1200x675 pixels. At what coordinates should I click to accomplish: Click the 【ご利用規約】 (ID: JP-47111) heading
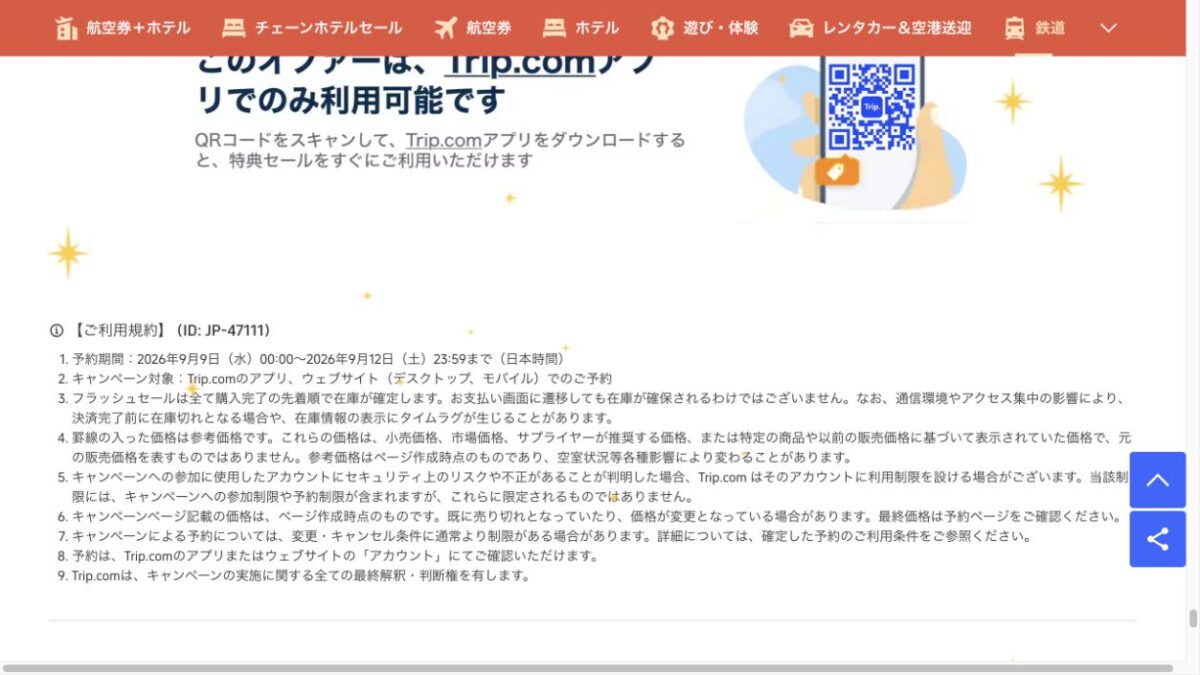click(171, 331)
